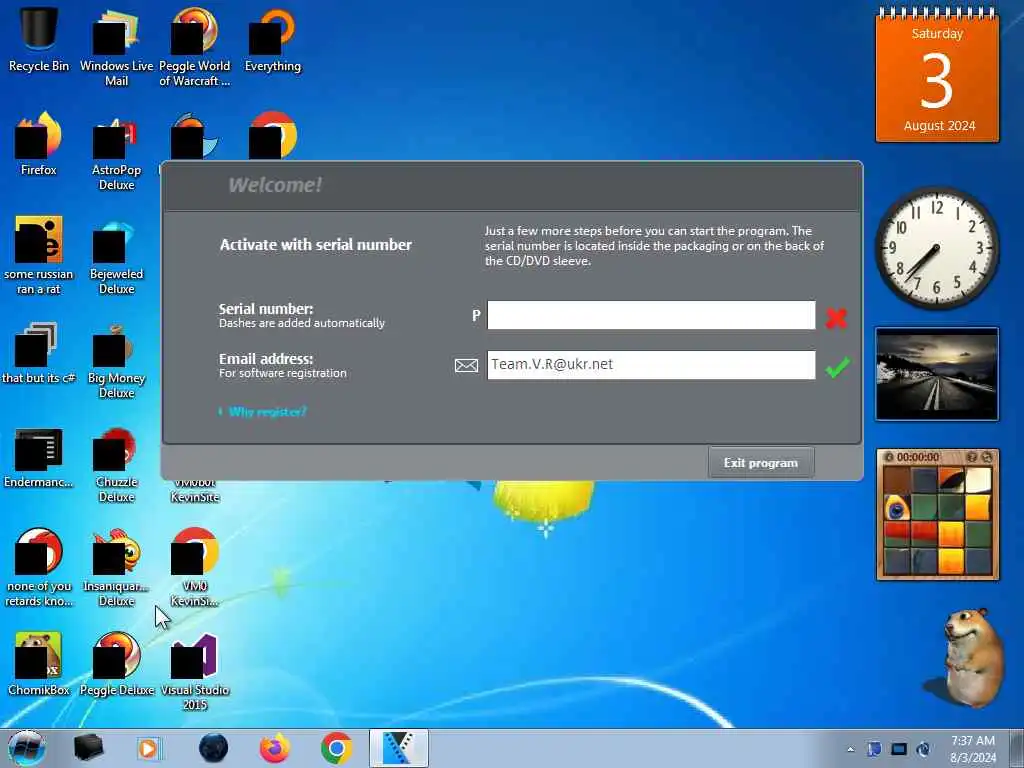The height and width of the screenshot is (768, 1024).
Task: Select Bejeweled Deluxe desktop icon
Action: point(116,256)
